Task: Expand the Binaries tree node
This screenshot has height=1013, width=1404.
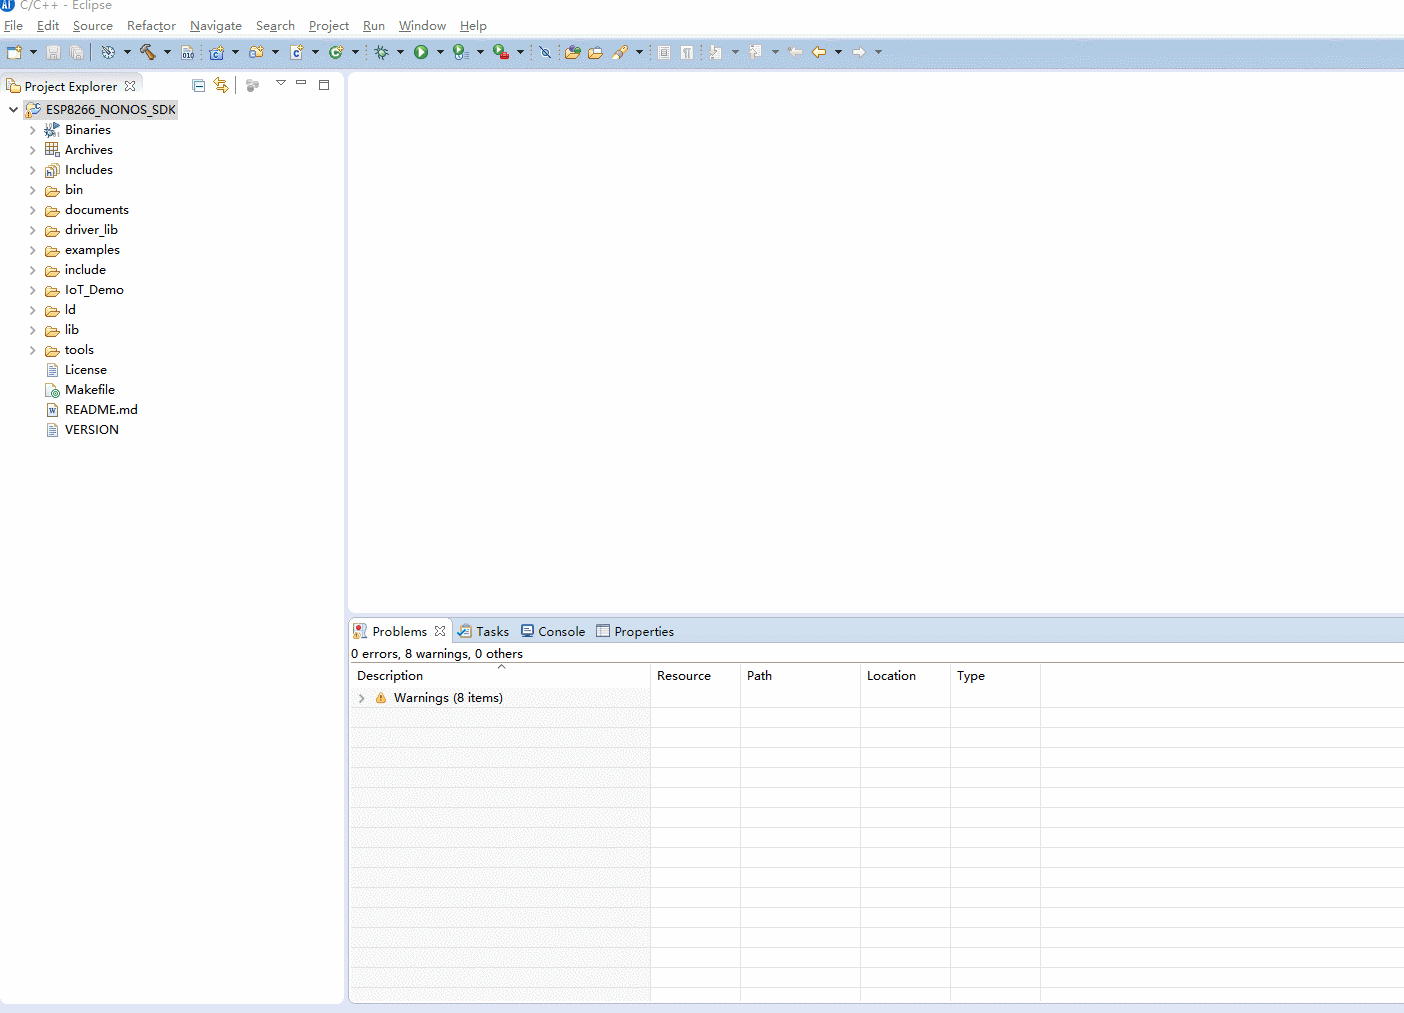Action: click(33, 130)
